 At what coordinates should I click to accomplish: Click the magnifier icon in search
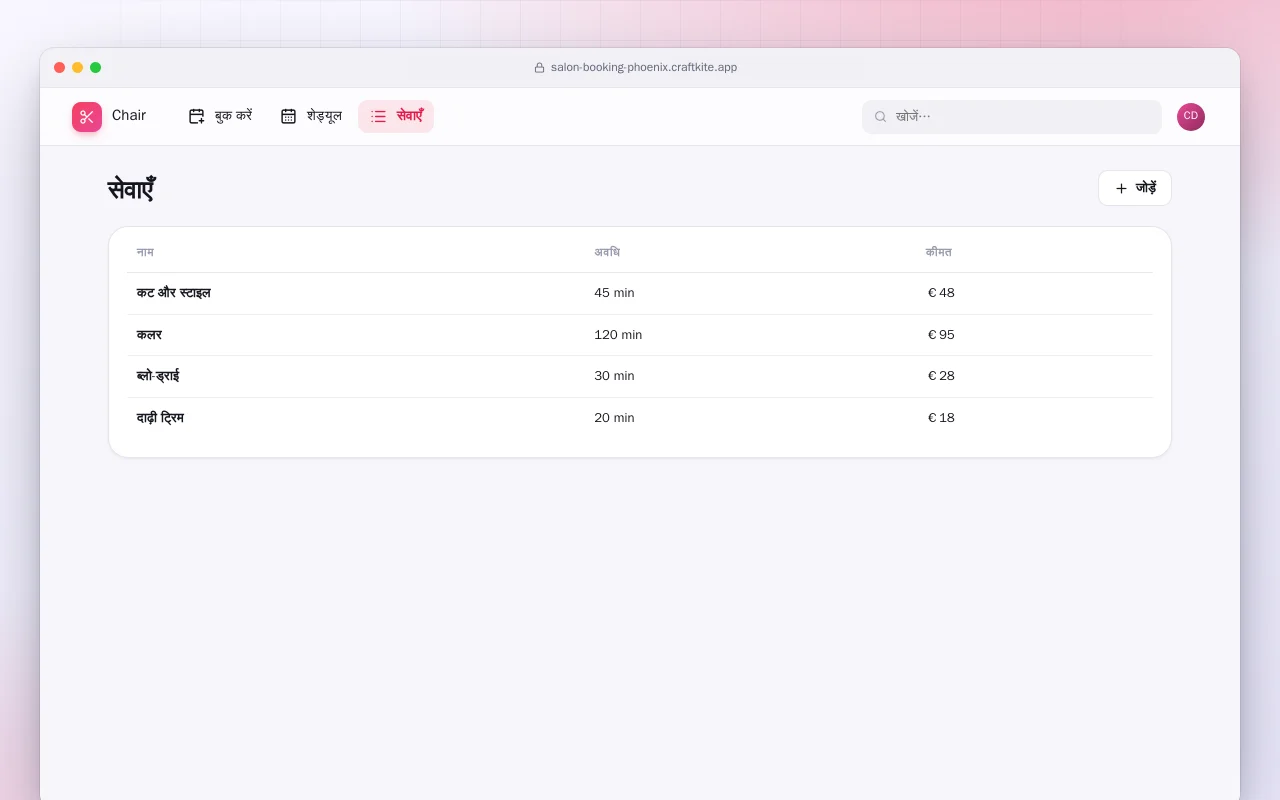point(881,117)
